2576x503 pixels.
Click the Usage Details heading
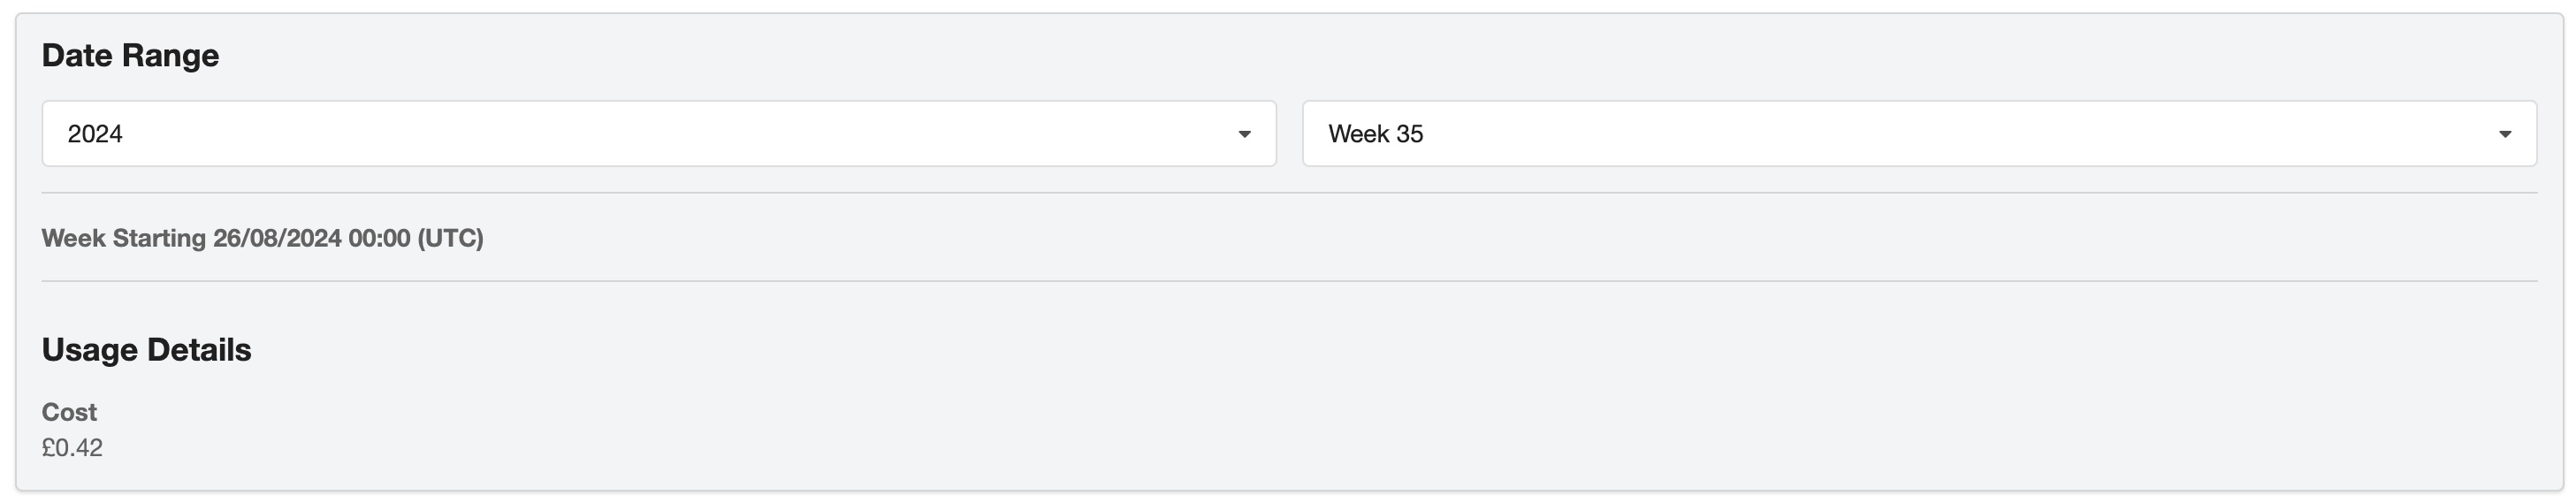pos(146,350)
